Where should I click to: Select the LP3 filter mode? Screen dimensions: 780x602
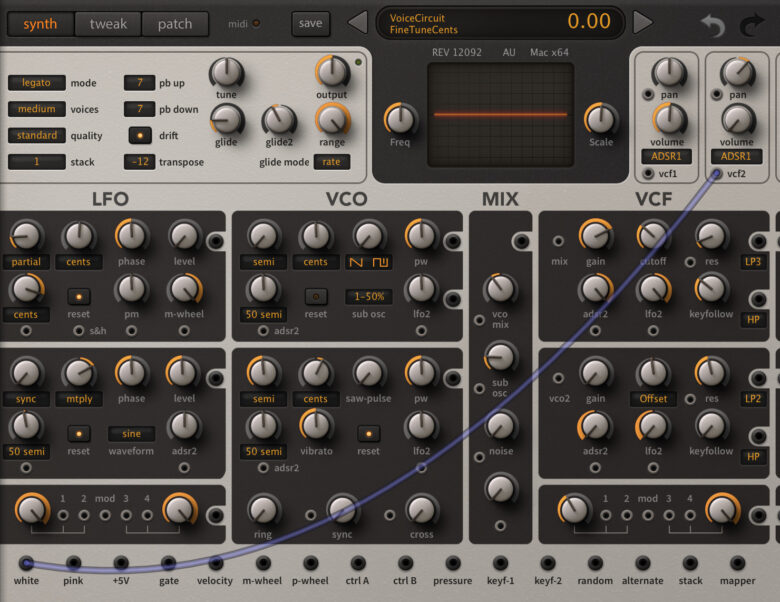point(753,262)
